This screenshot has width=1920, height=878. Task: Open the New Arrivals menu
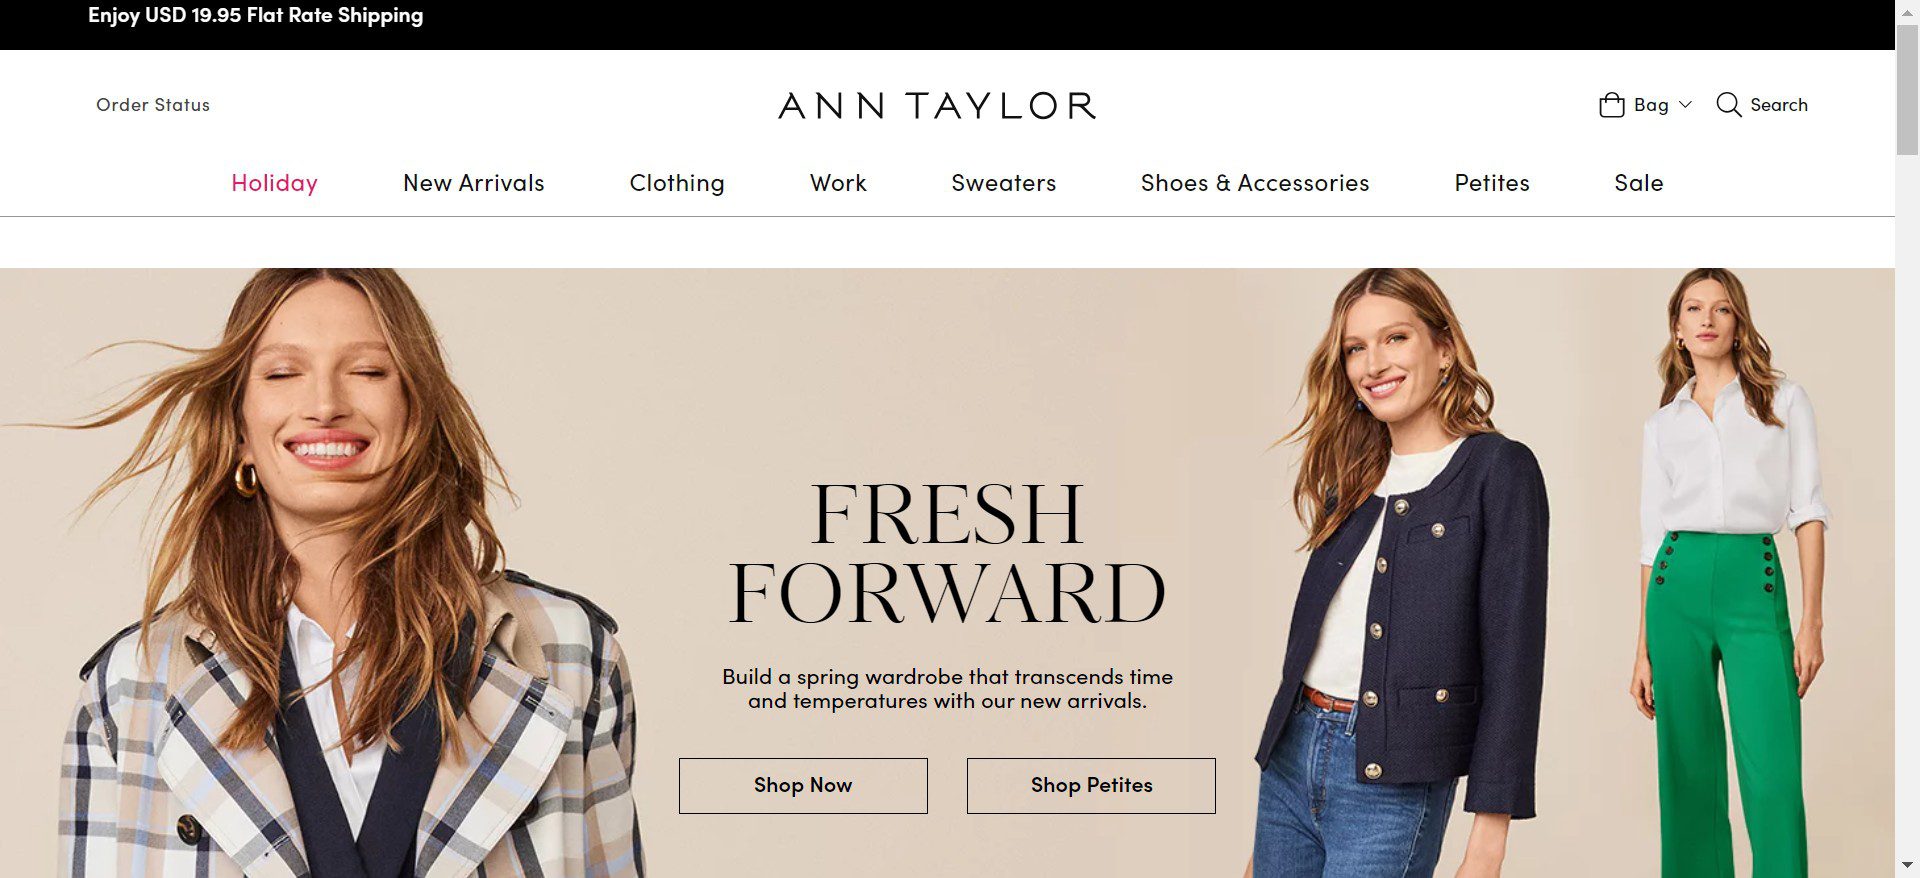(473, 183)
